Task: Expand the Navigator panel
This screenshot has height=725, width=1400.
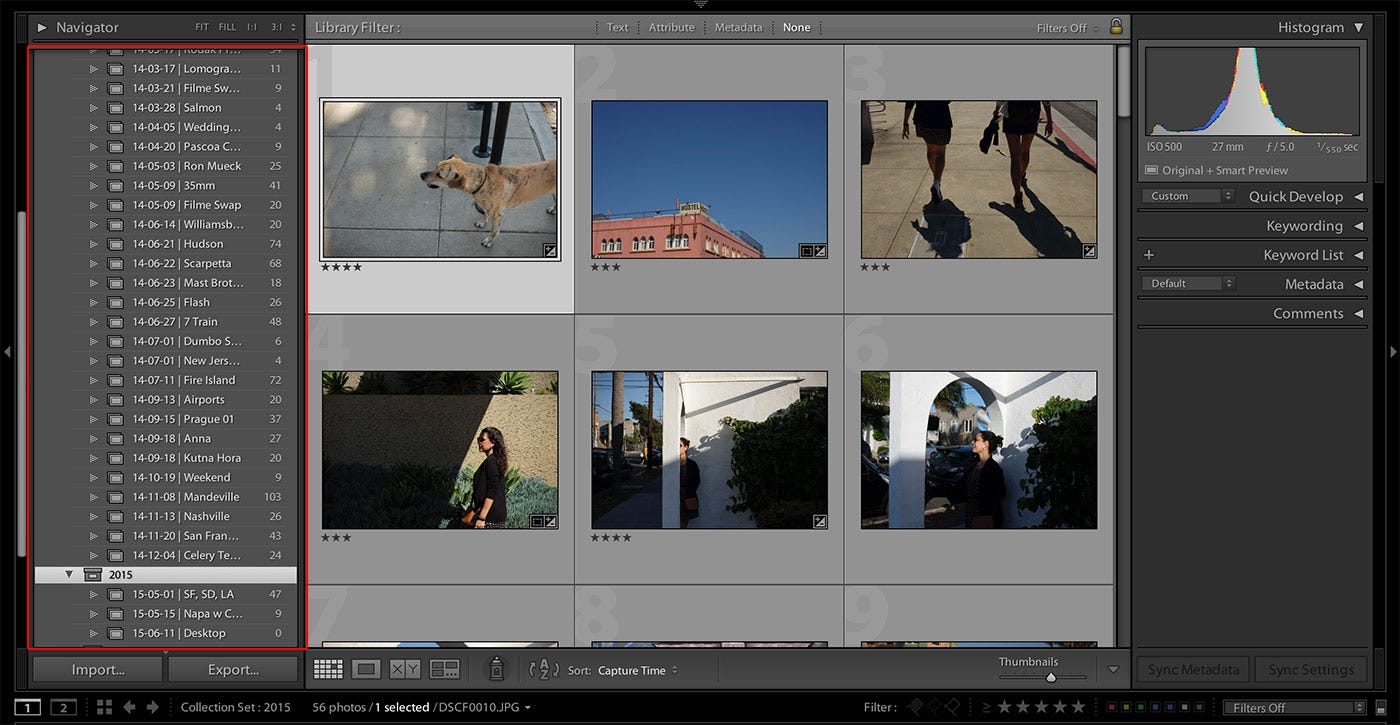Action: (x=42, y=27)
